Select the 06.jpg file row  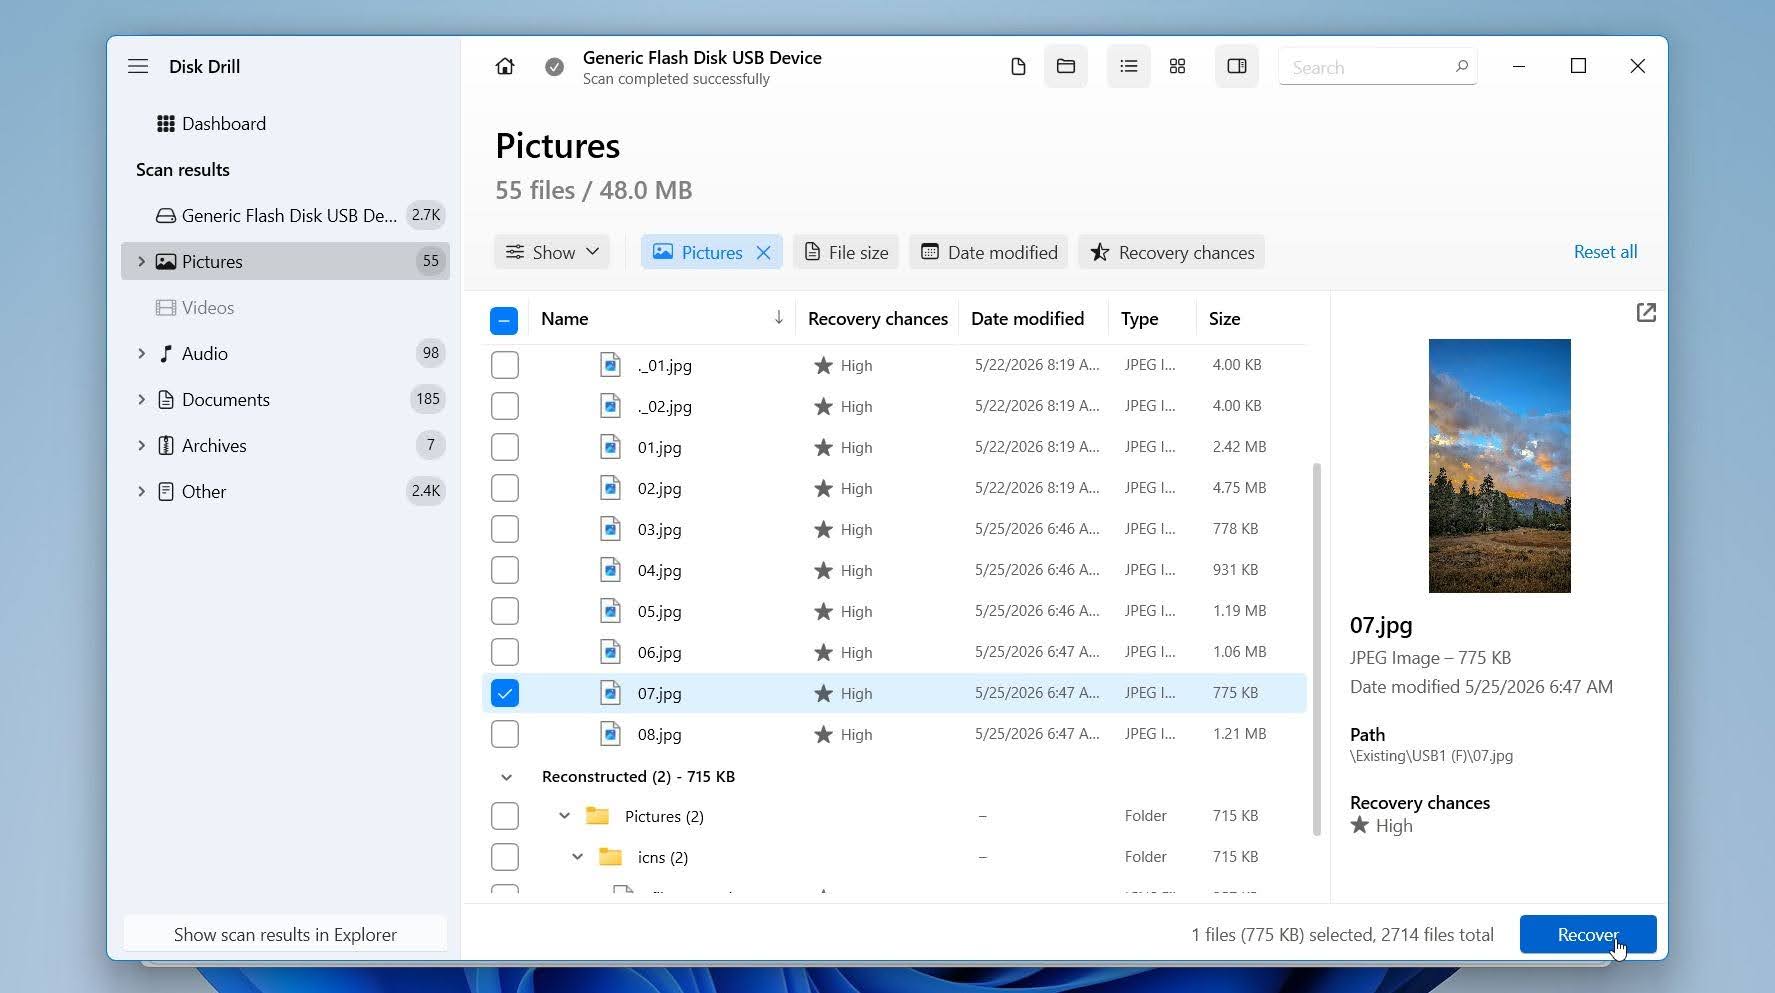[x=894, y=652]
